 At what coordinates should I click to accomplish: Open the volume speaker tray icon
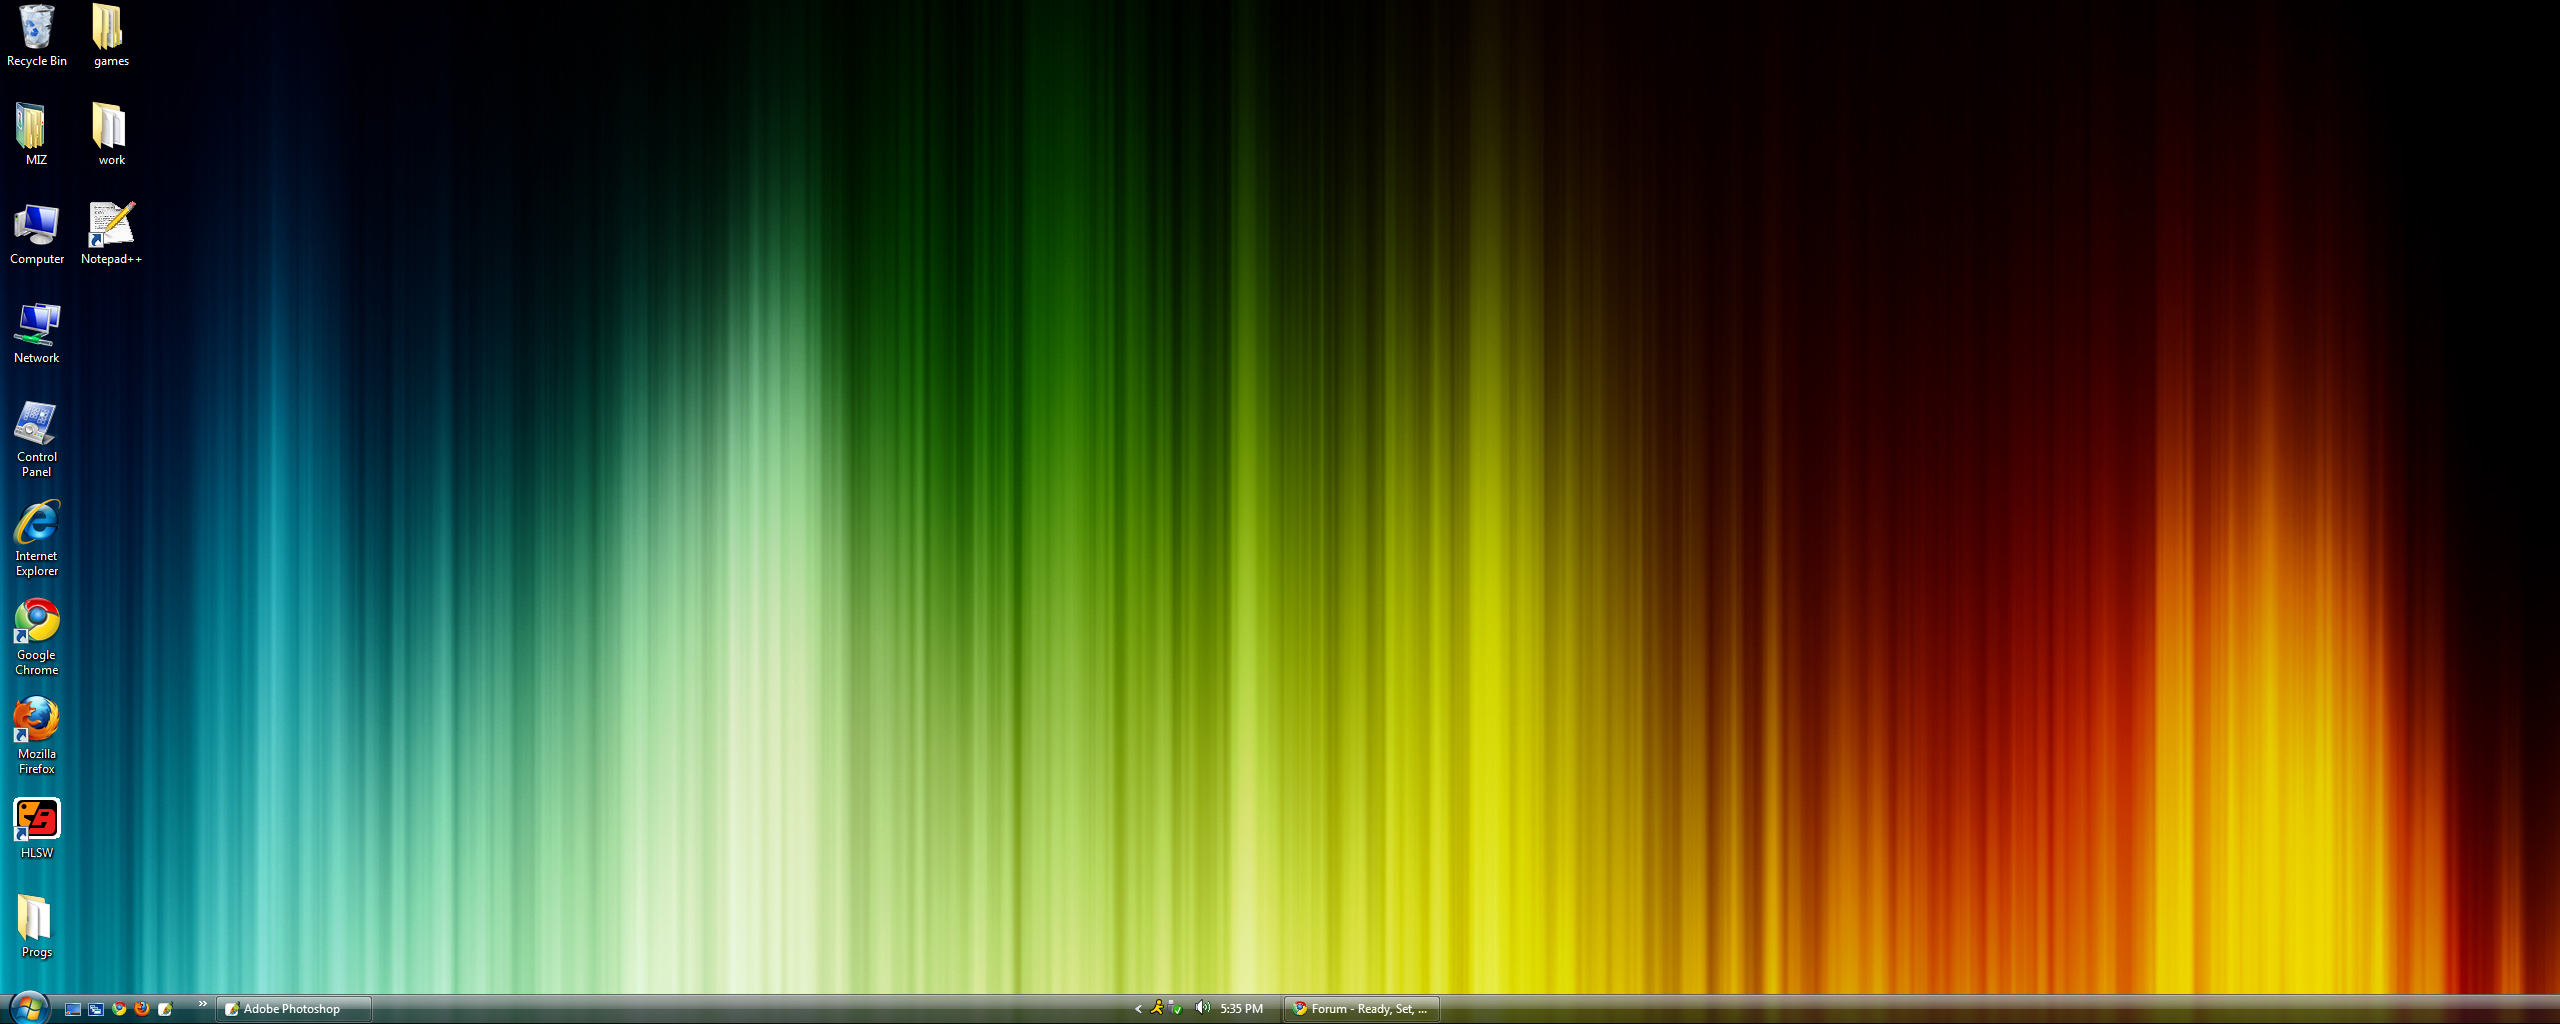(x=1202, y=1008)
